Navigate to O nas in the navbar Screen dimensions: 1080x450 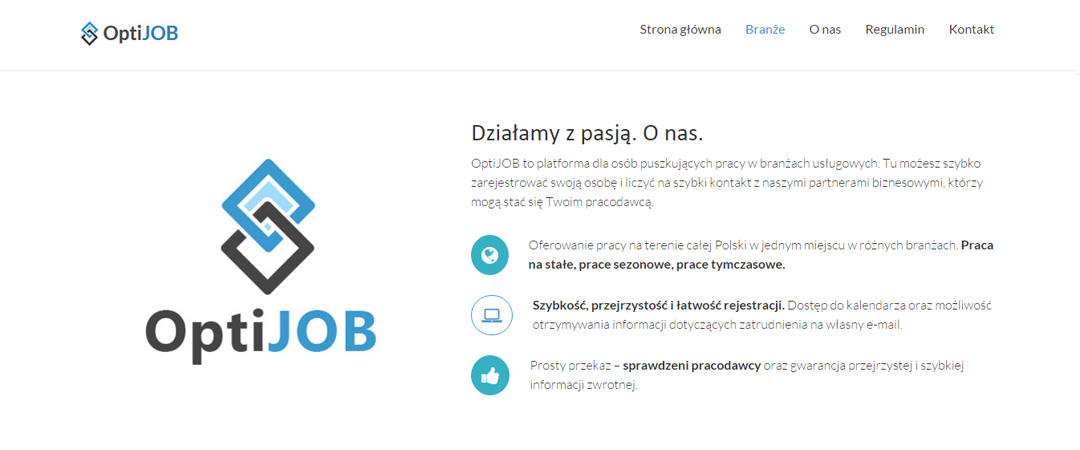pyautogui.click(x=825, y=29)
